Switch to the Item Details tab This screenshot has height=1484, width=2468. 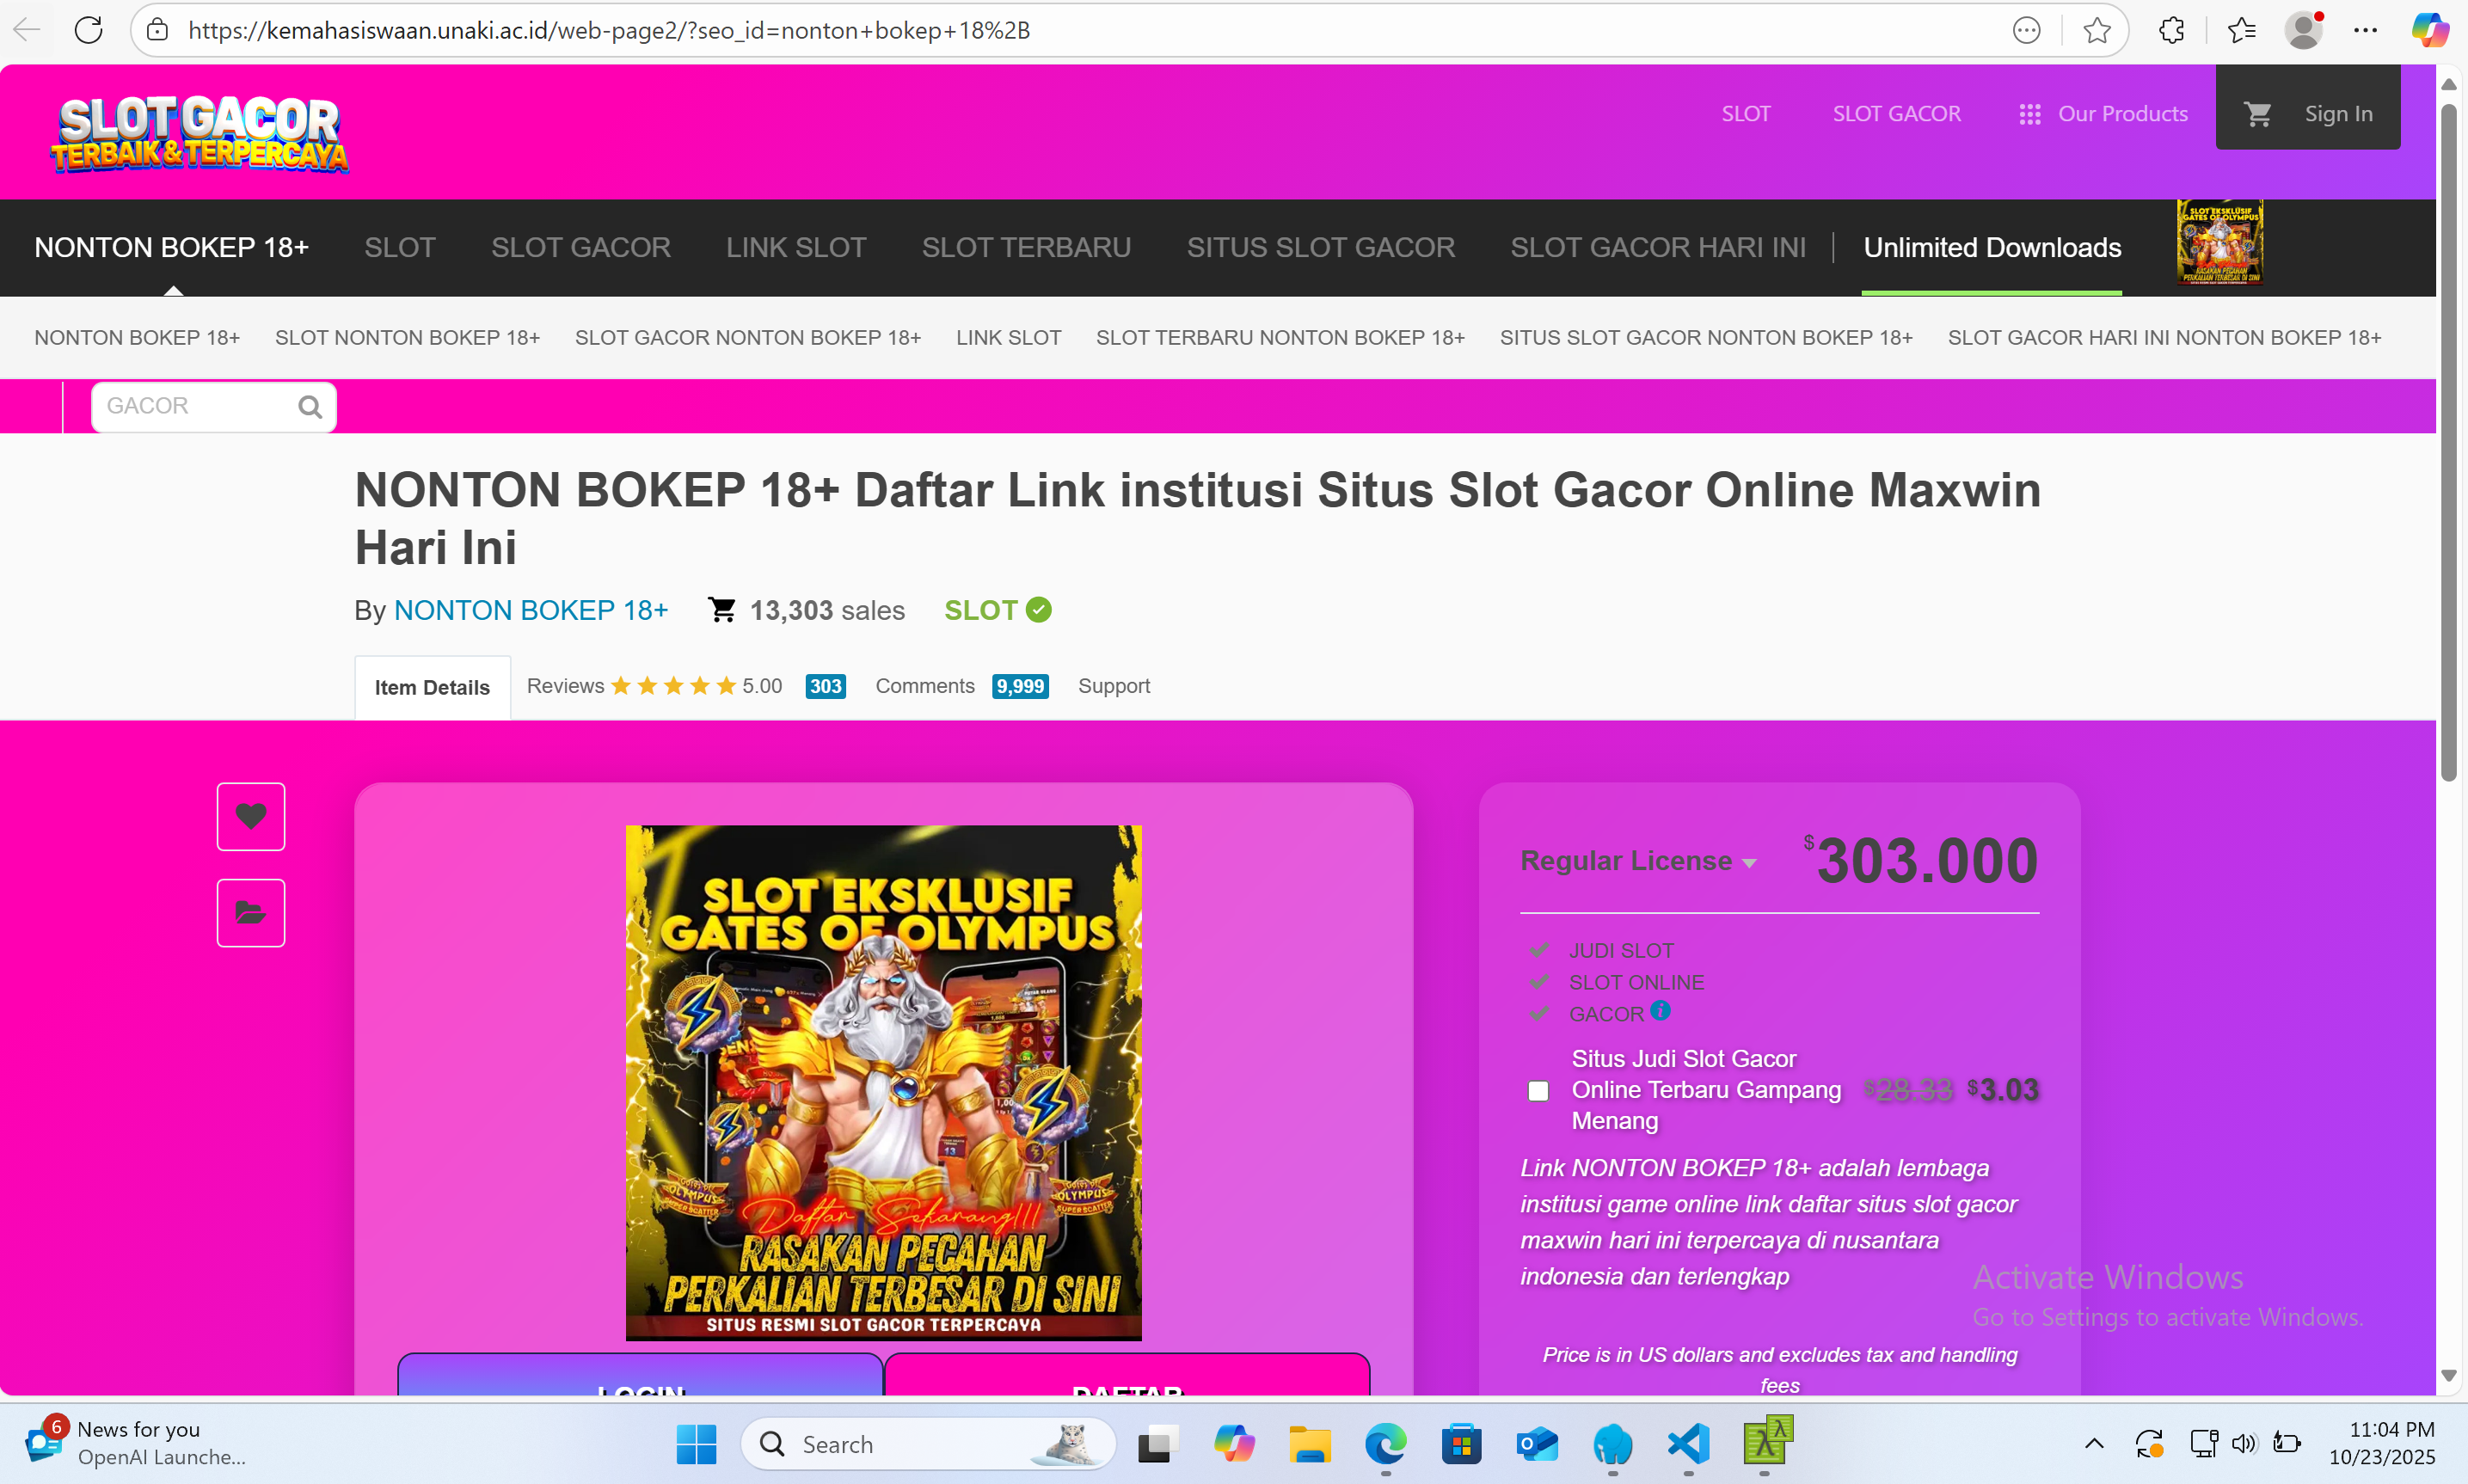(x=431, y=686)
